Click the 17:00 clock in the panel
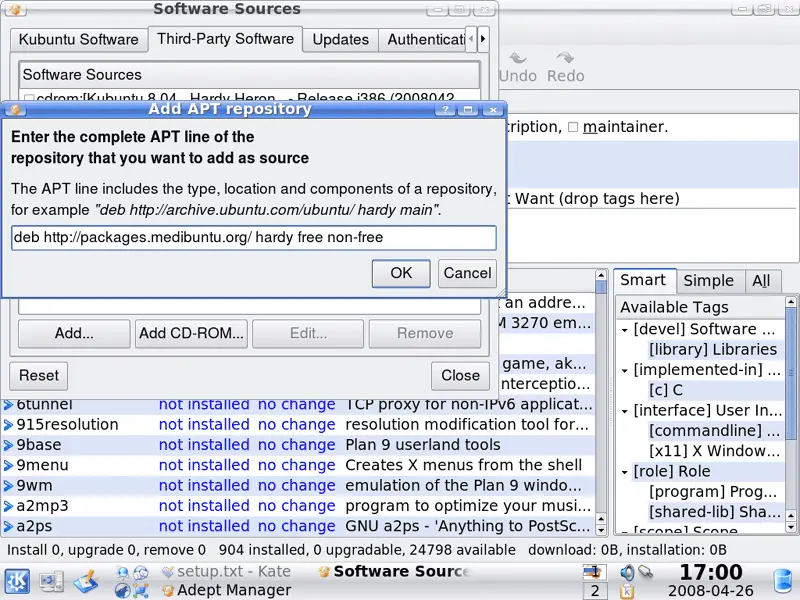The width and height of the screenshot is (800, 600). click(x=711, y=572)
